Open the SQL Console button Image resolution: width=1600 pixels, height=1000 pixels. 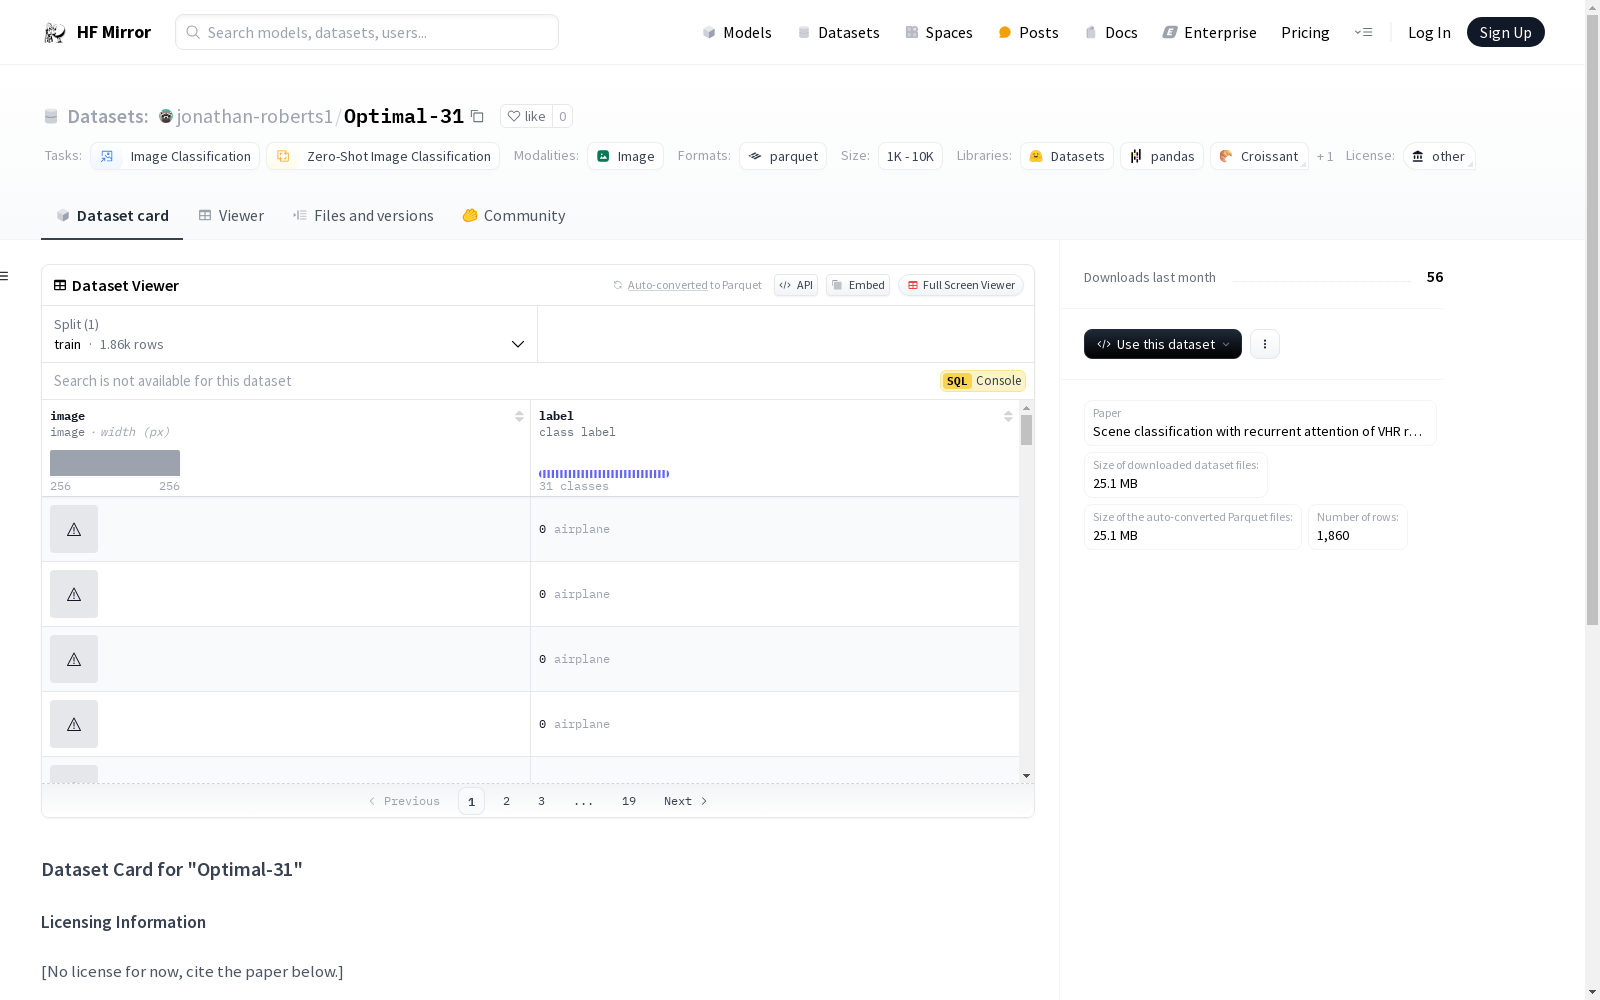[983, 381]
